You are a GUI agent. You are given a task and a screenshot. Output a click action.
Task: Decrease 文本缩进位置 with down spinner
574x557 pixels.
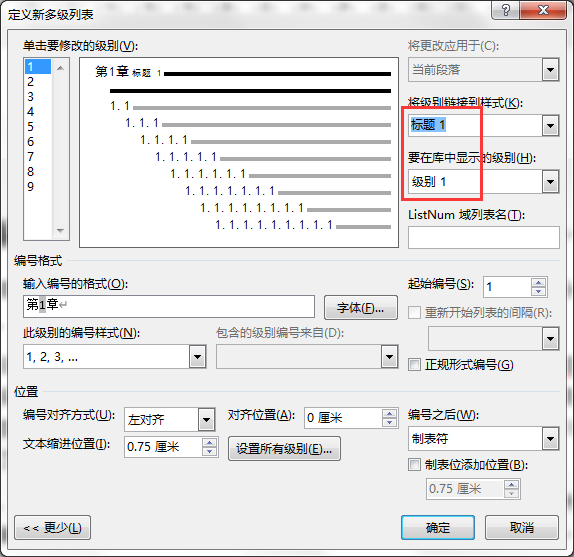click(209, 451)
